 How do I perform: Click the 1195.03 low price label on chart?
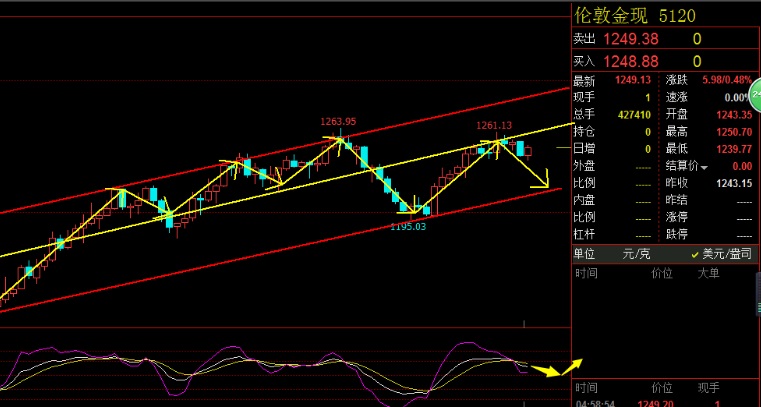point(408,226)
